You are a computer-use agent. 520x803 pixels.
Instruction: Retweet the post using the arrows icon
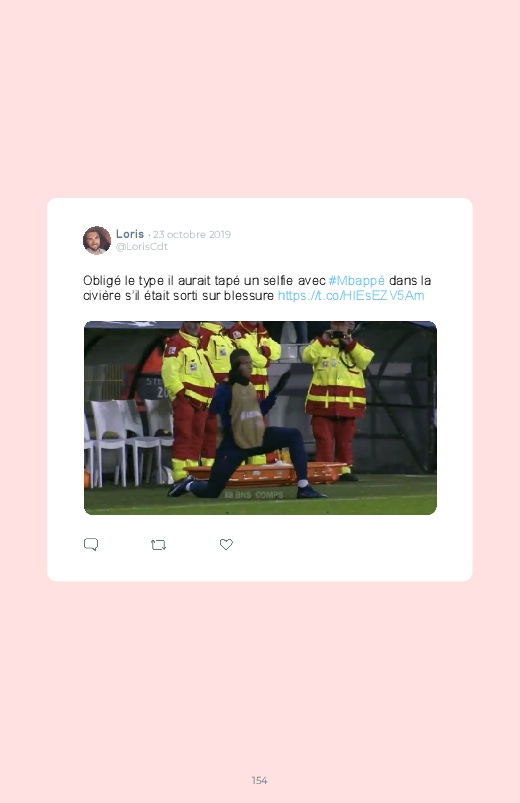point(158,545)
